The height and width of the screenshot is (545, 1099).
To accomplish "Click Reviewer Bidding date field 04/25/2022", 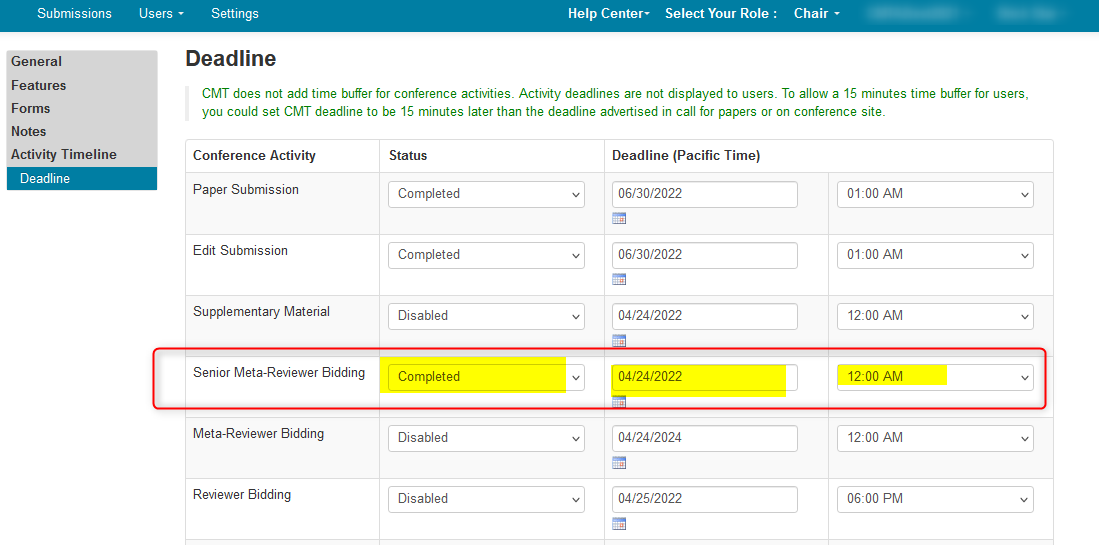I will tap(704, 499).
